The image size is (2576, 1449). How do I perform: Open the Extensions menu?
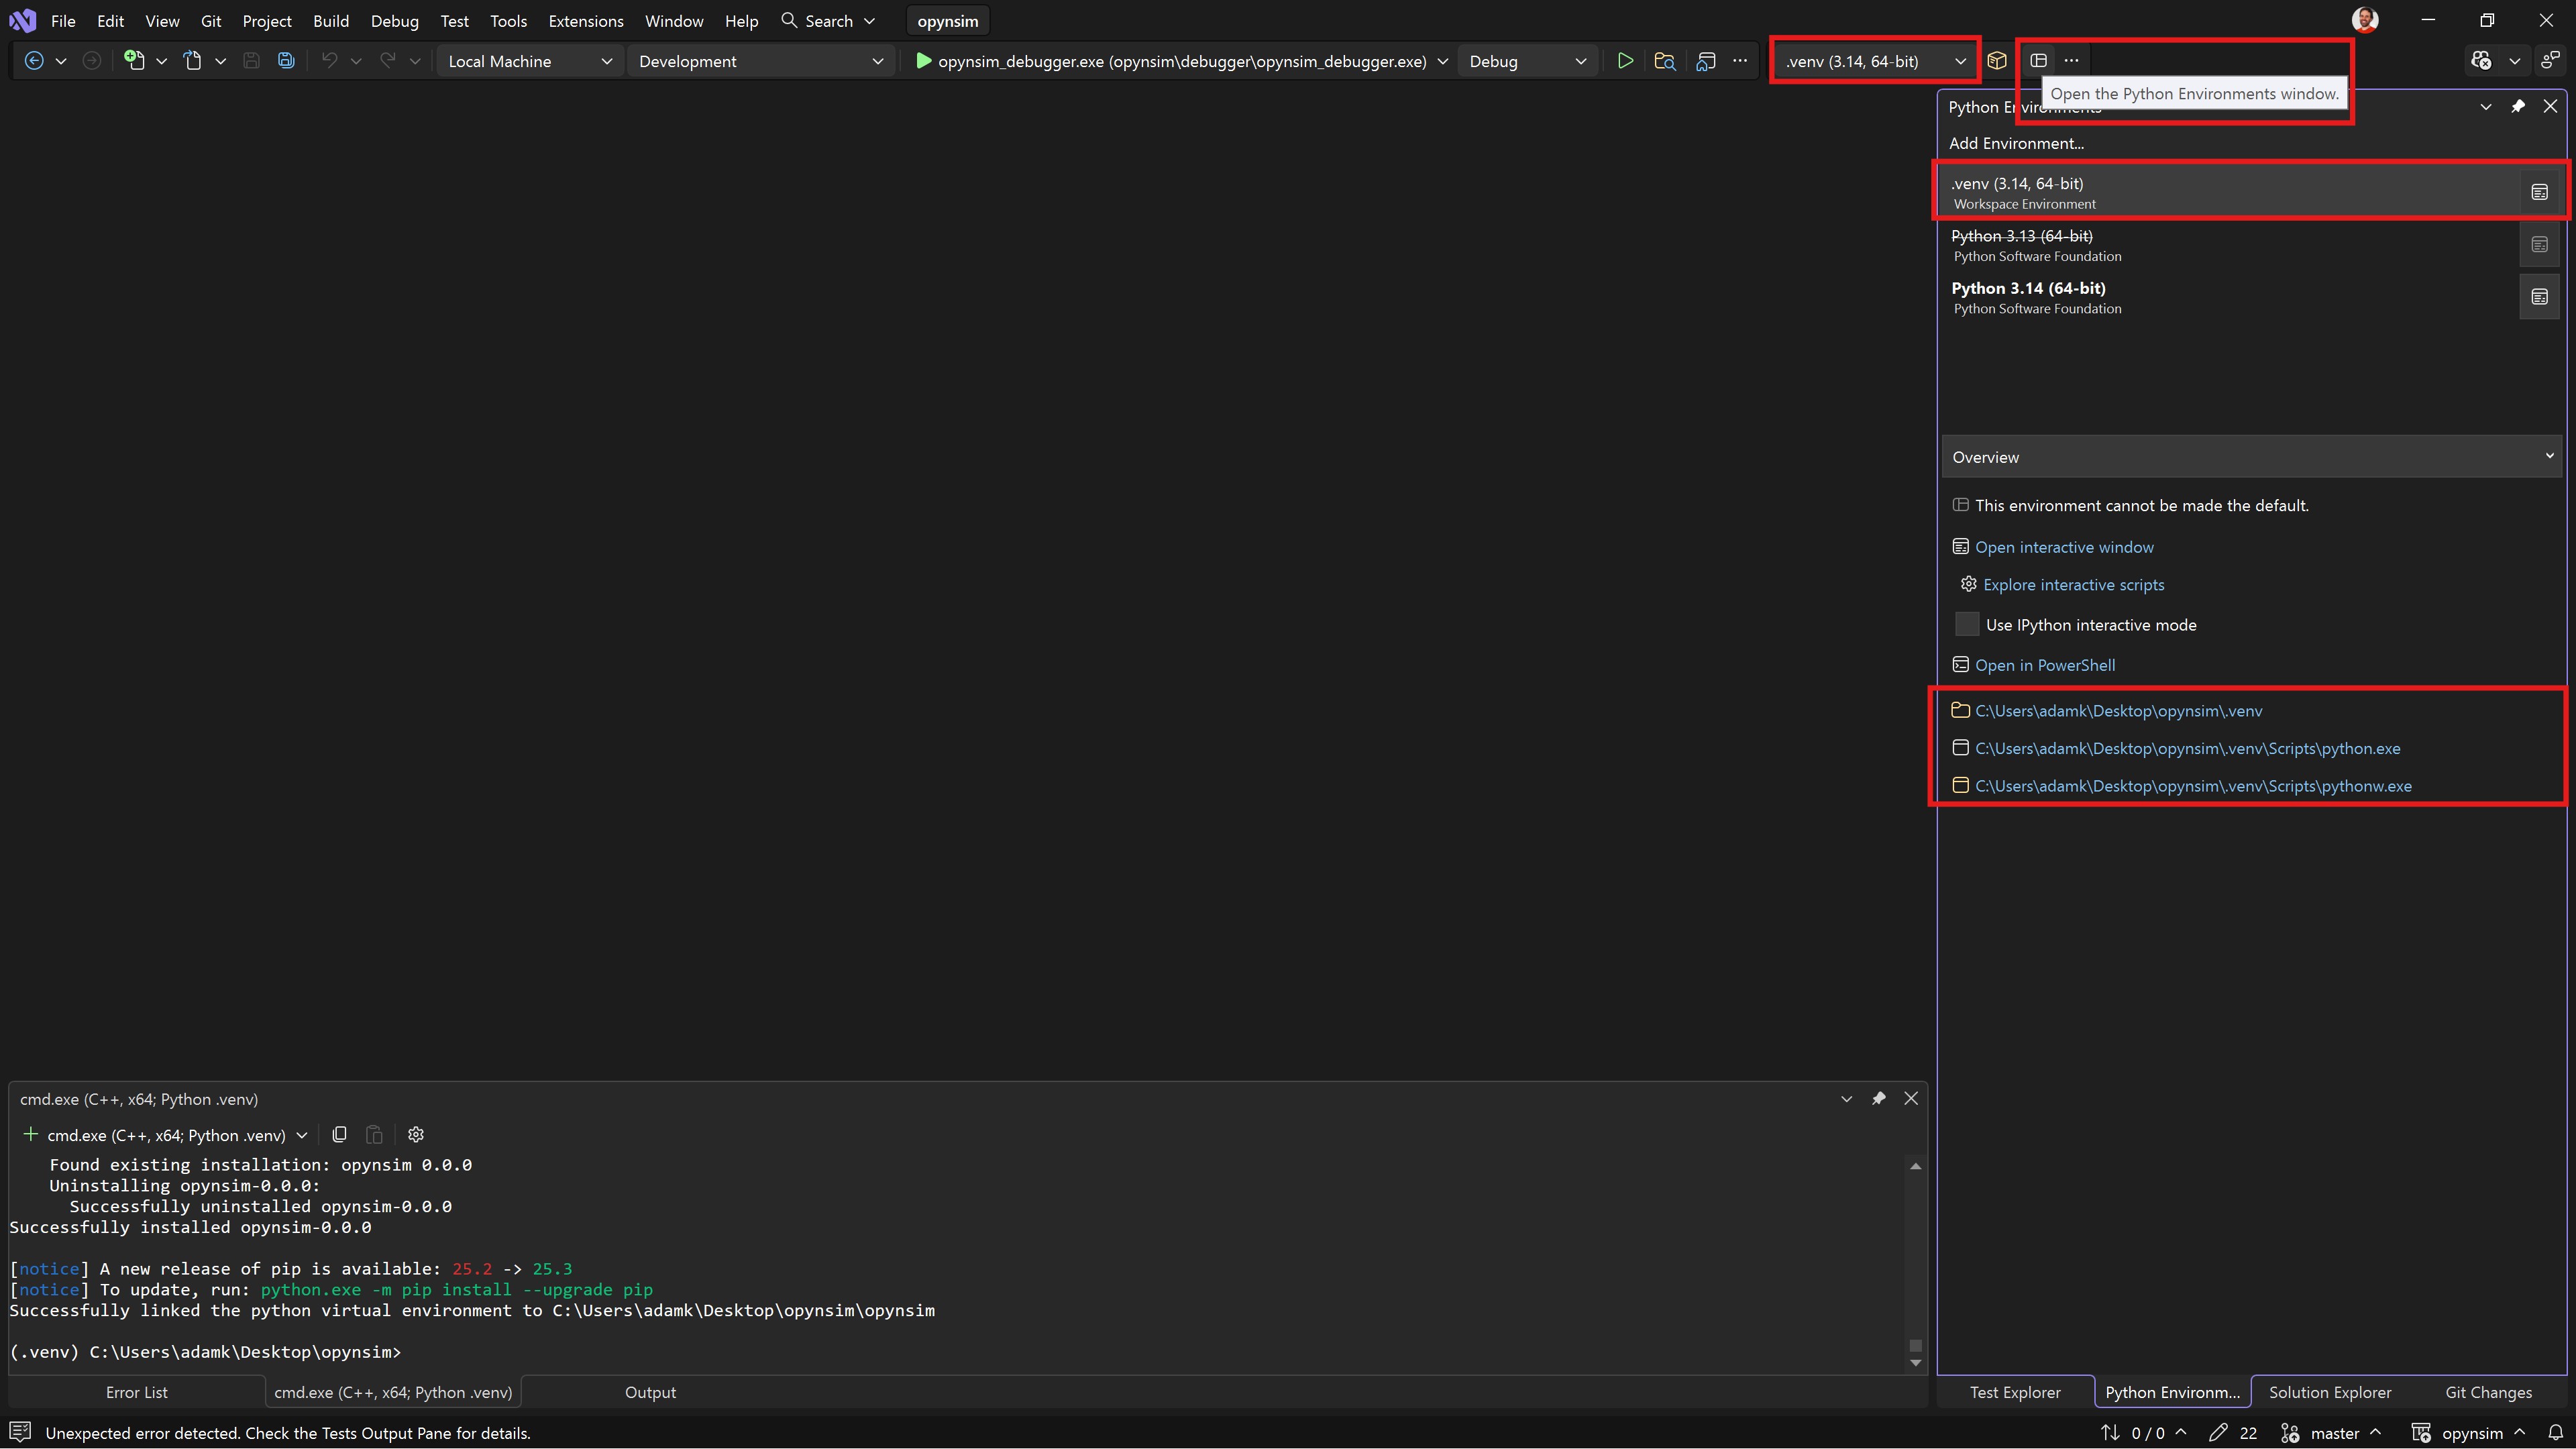(x=585, y=21)
